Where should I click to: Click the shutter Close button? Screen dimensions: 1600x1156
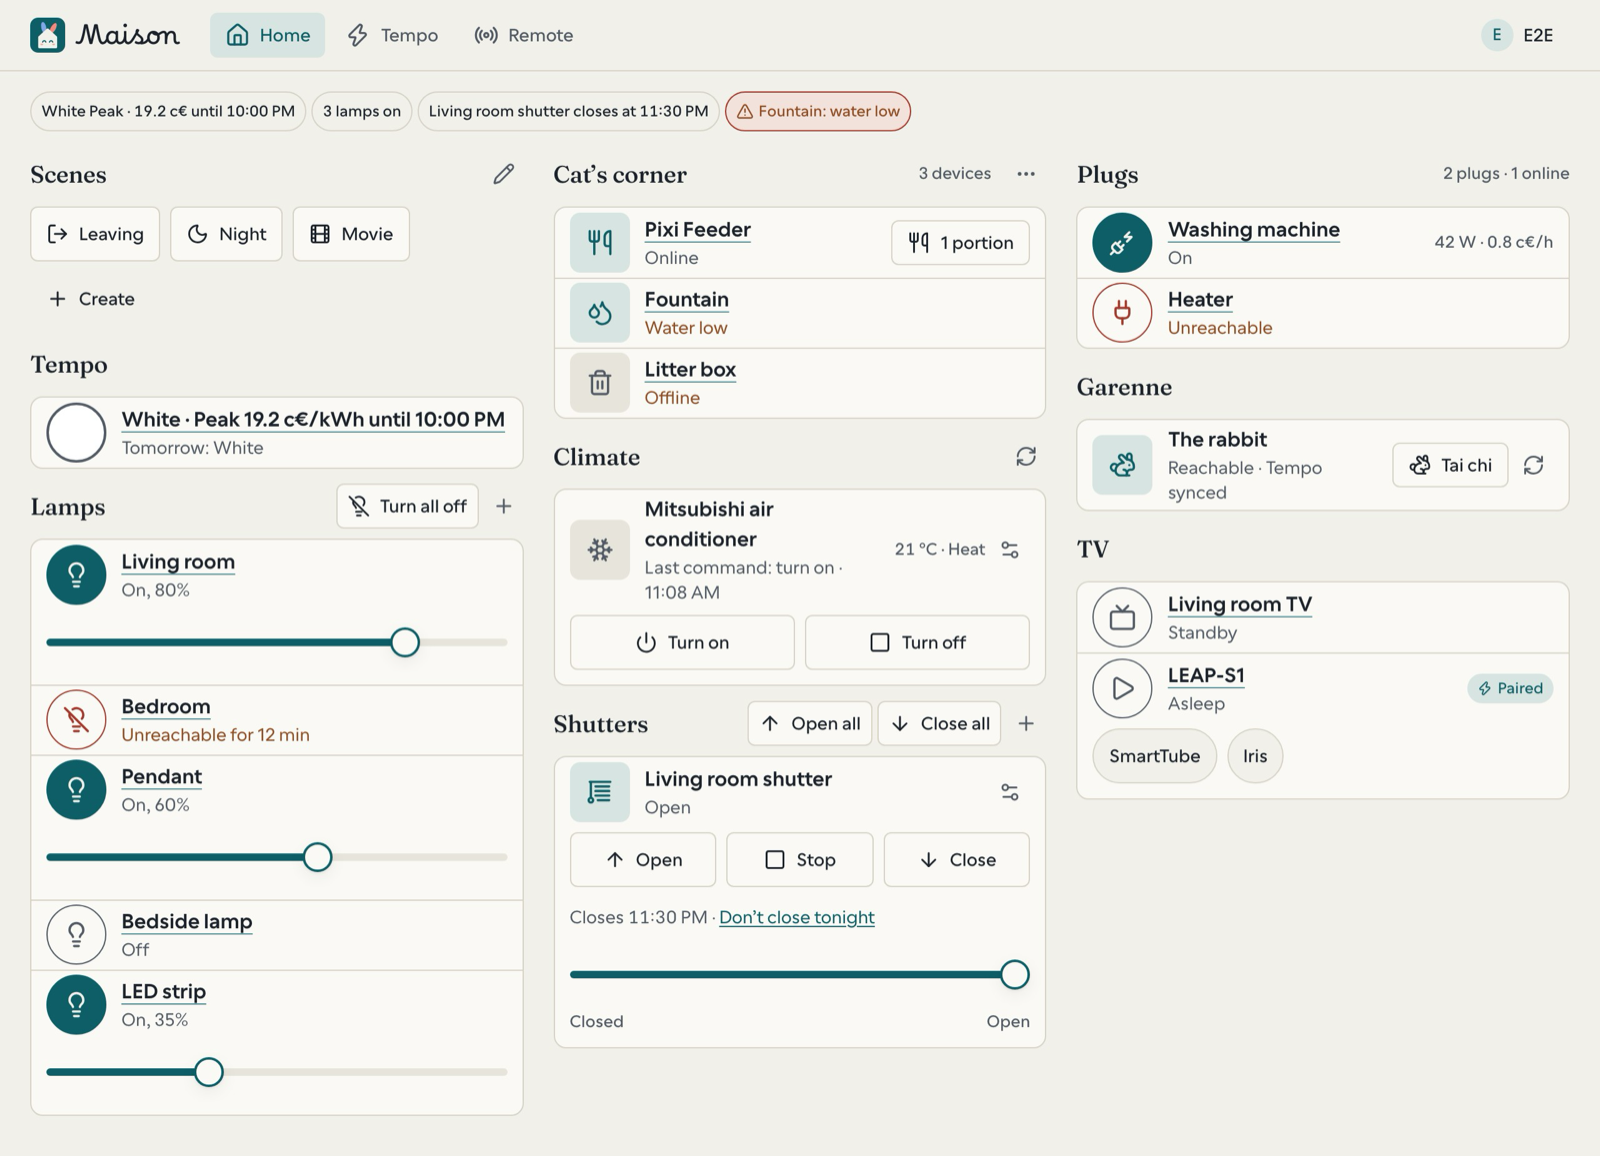(957, 860)
